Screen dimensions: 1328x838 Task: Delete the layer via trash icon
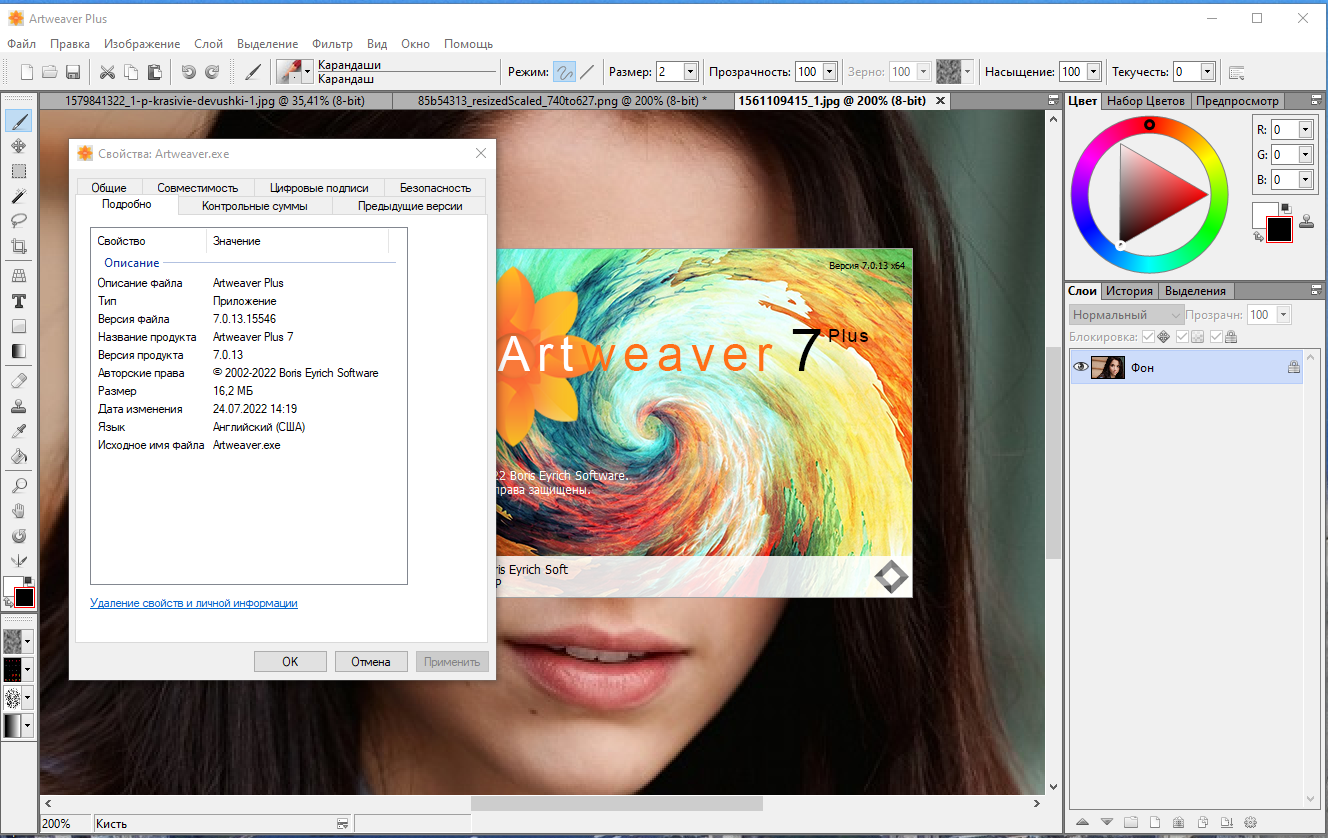[1178, 822]
